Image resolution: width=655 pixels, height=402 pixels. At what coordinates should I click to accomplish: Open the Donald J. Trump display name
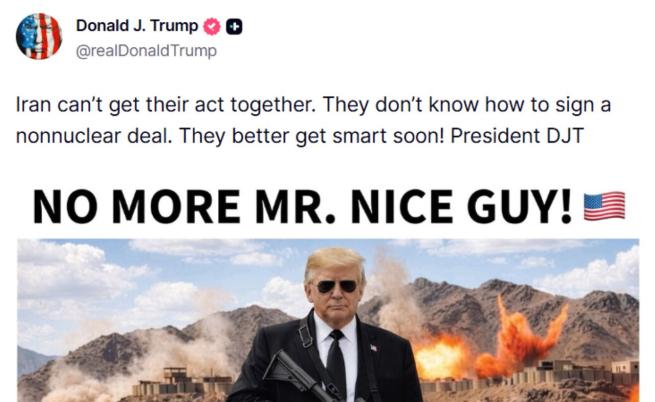pyautogui.click(x=137, y=26)
